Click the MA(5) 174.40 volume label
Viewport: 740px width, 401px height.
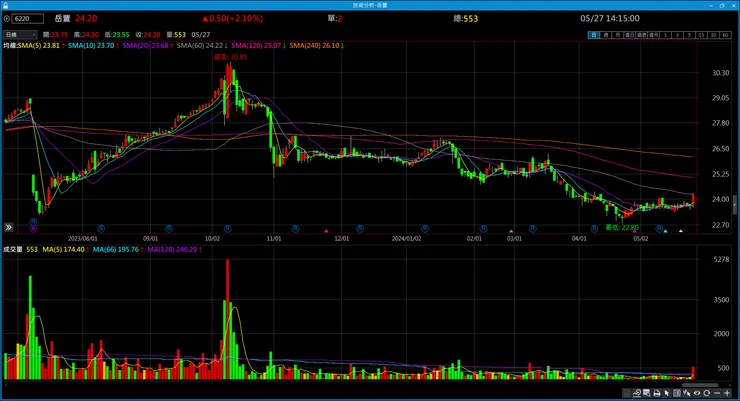[63, 249]
